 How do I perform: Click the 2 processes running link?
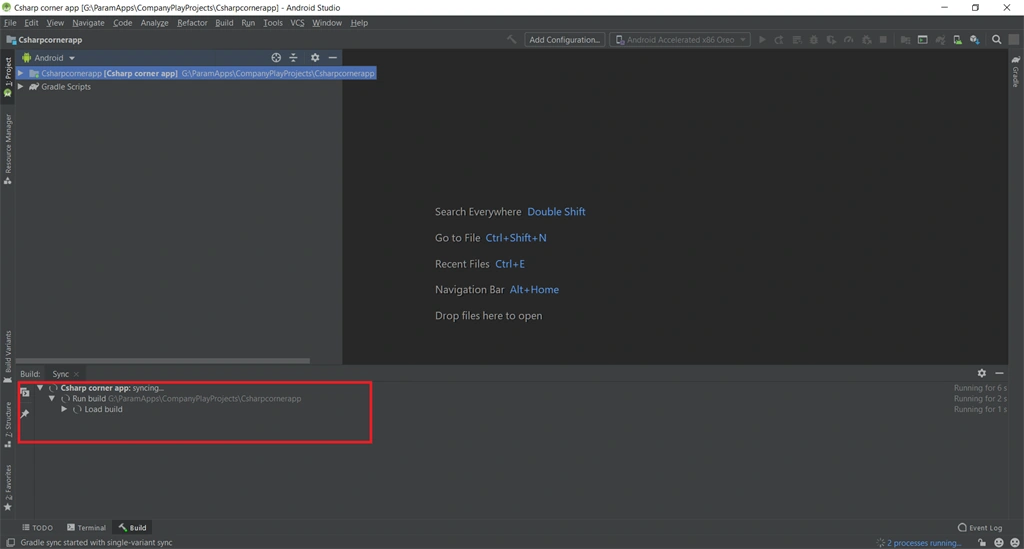923,542
